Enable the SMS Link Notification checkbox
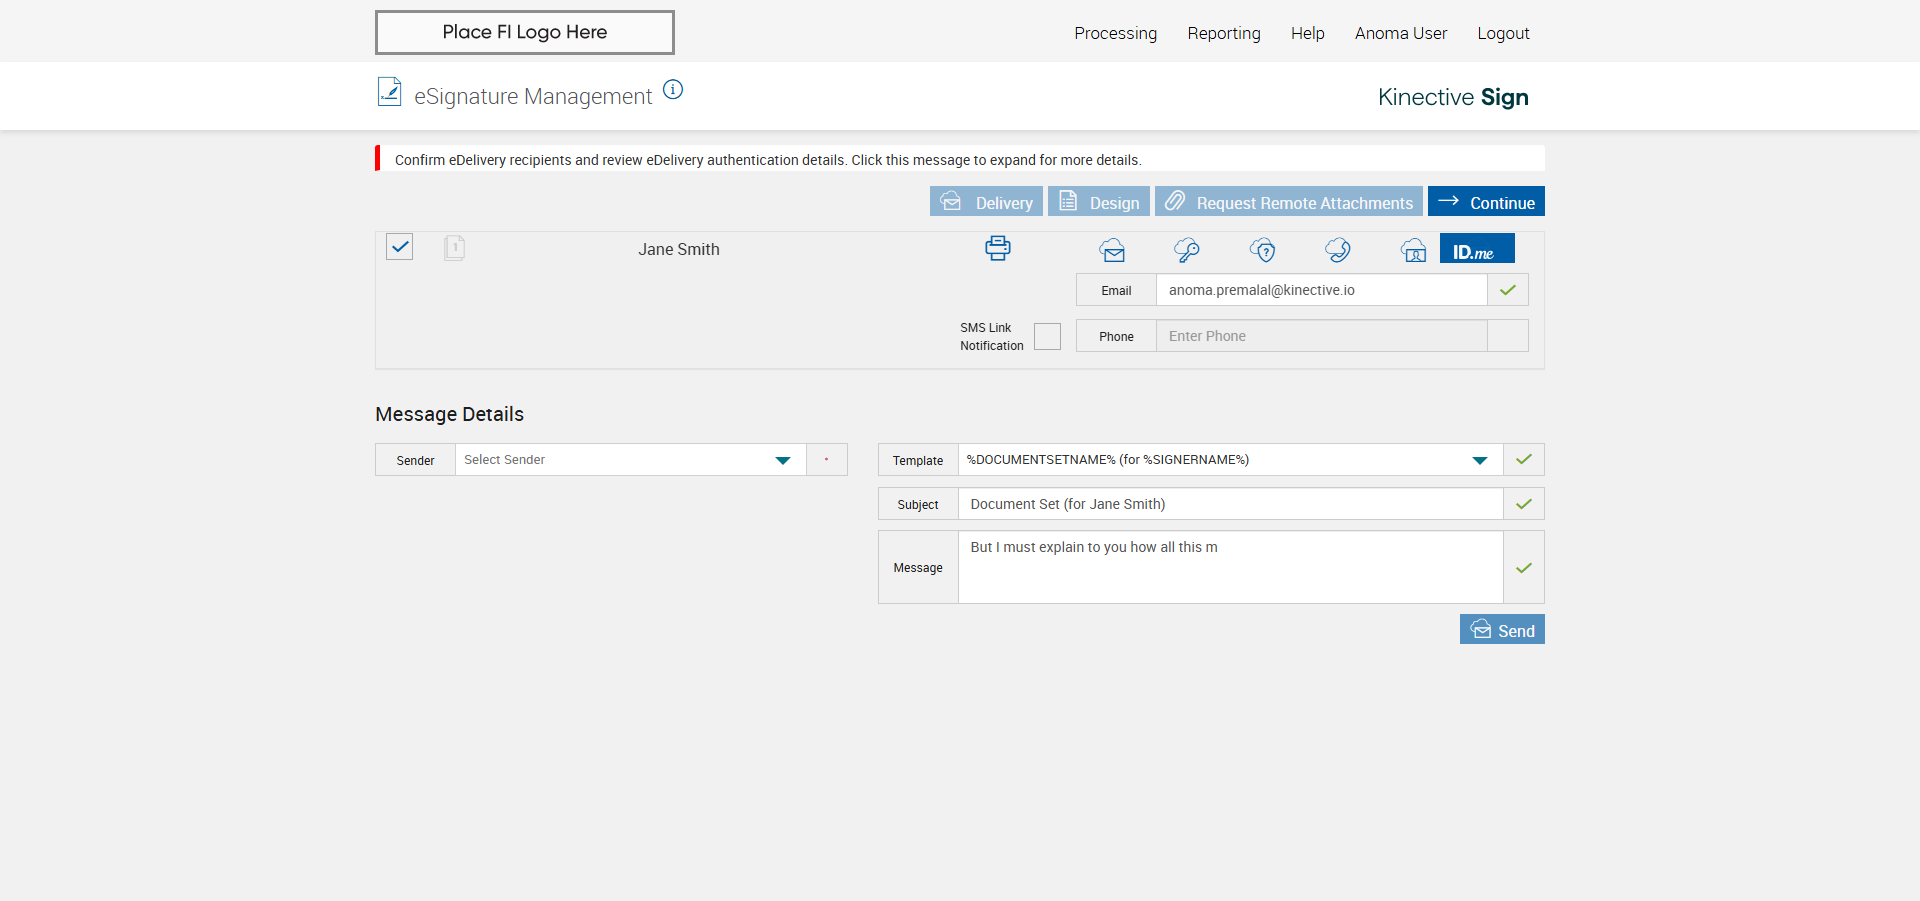1920x901 pixels. 1047,337
